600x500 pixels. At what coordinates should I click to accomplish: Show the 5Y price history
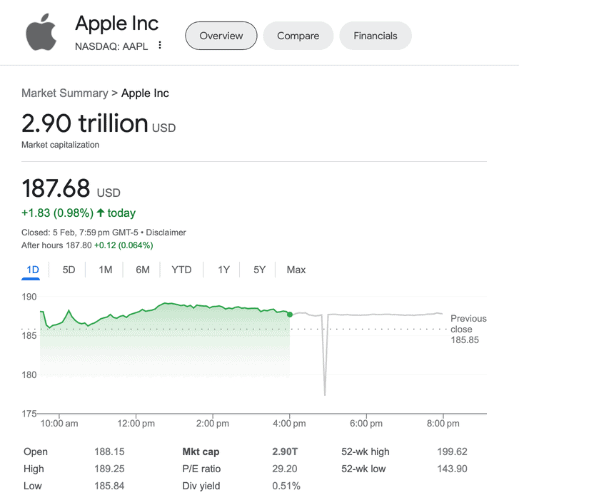259,270
